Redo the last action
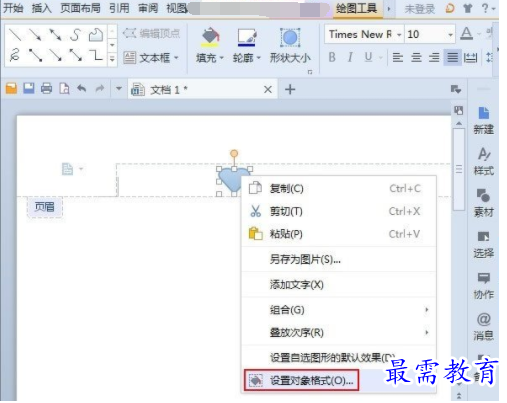 pyautogui.click(x=100, y=89)
